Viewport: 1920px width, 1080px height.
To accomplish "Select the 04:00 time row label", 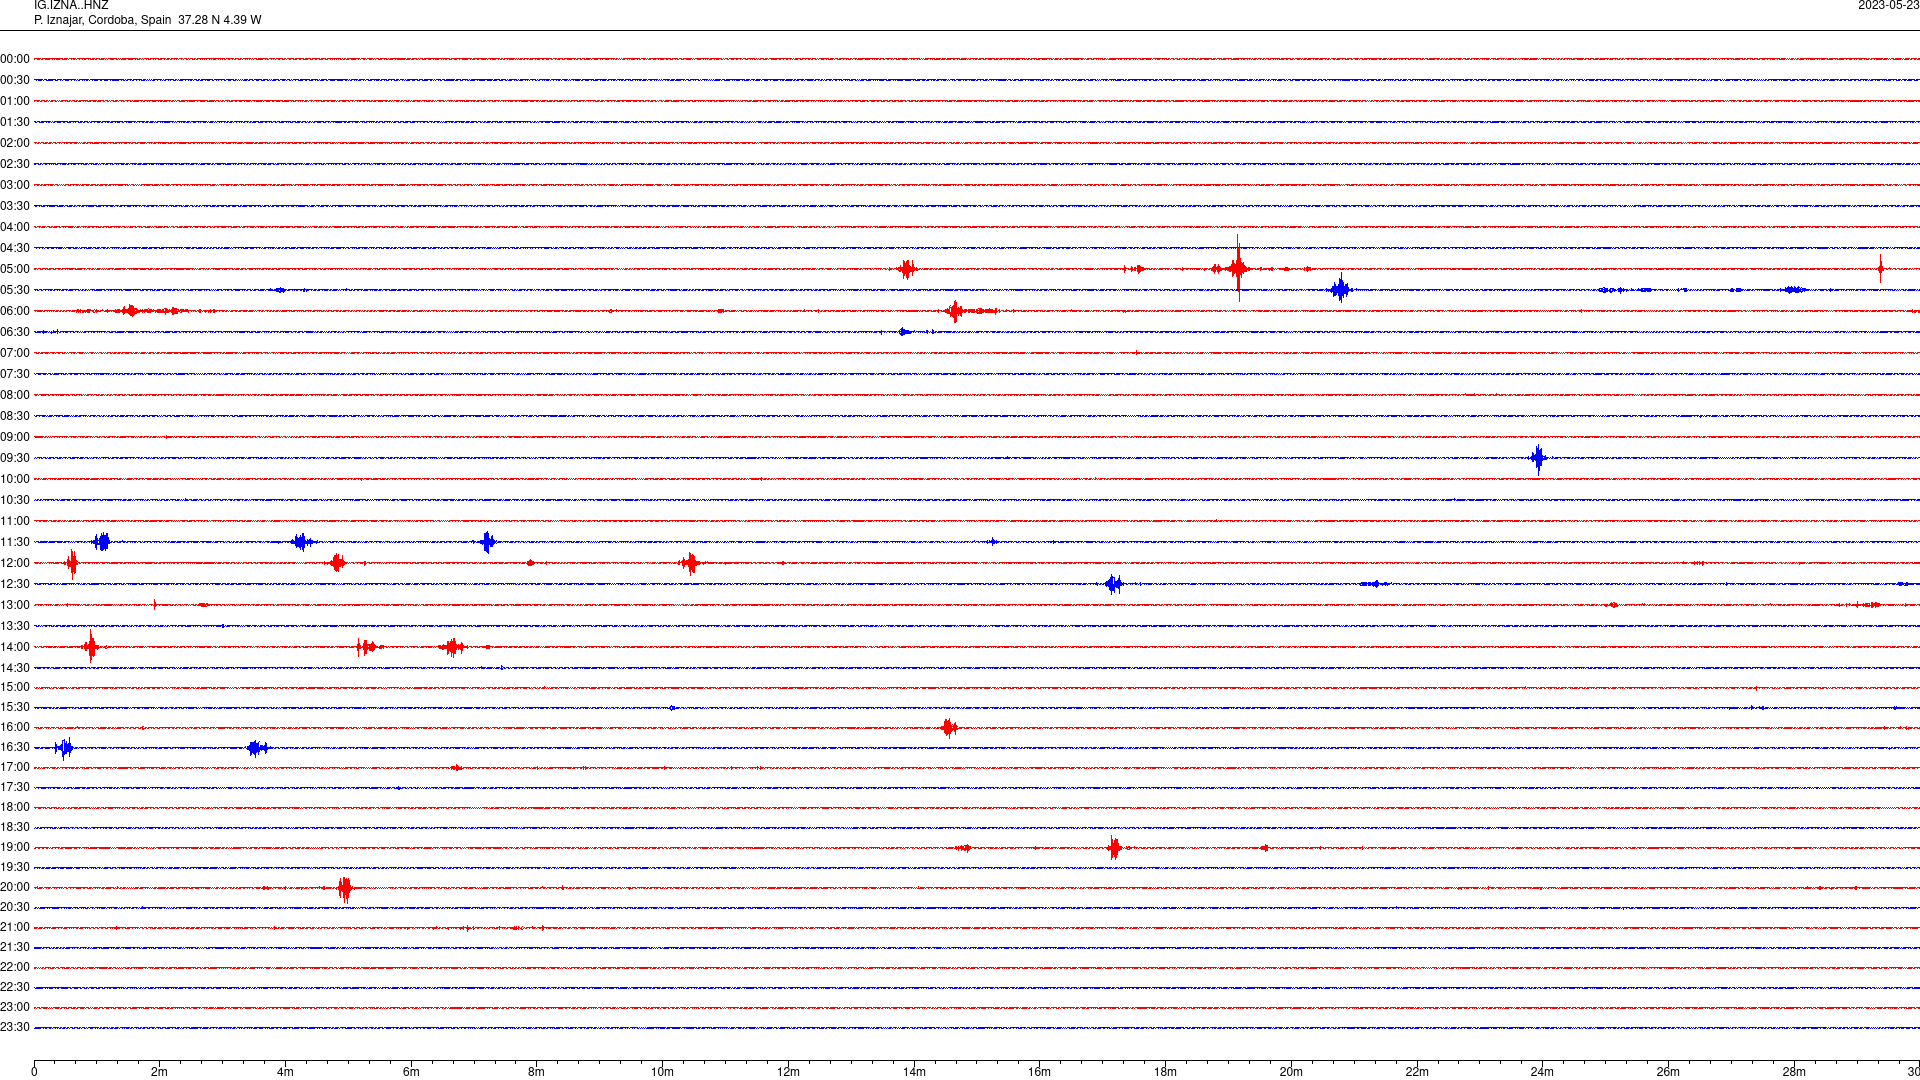I will click(15, 227).
